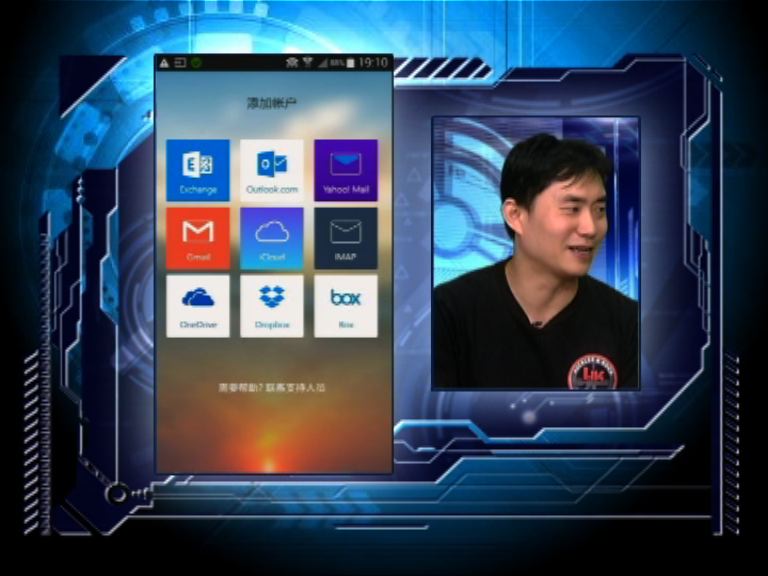The image size is (768, 576).
Task: Choose the Dropbox tile
Action: pos(272,306)
